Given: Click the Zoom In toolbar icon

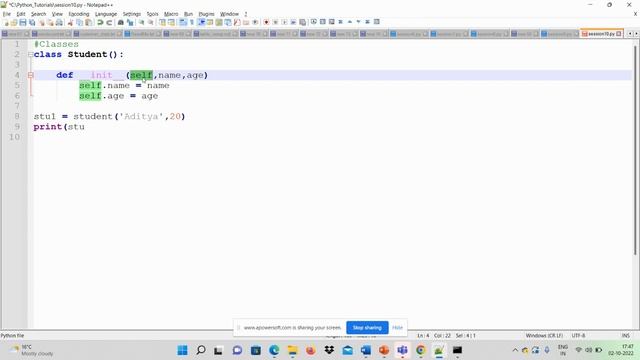Looking at the screenshot, I should point(141,22).
